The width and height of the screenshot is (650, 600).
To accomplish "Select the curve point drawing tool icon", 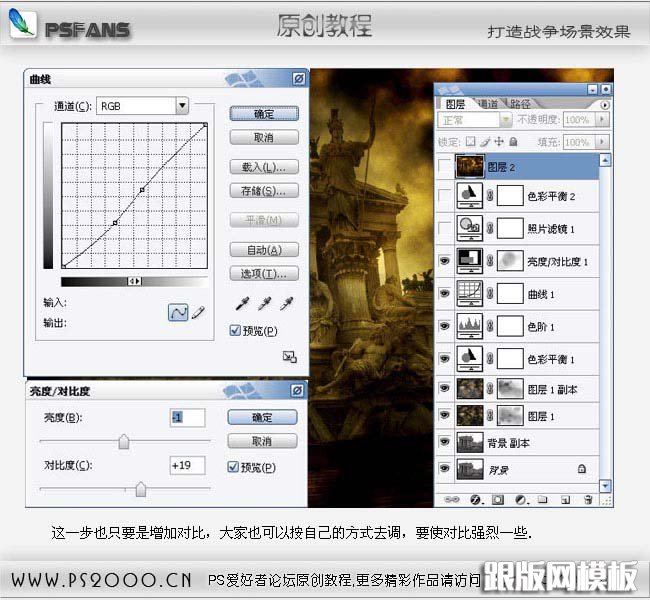I will tap(177, 313).
